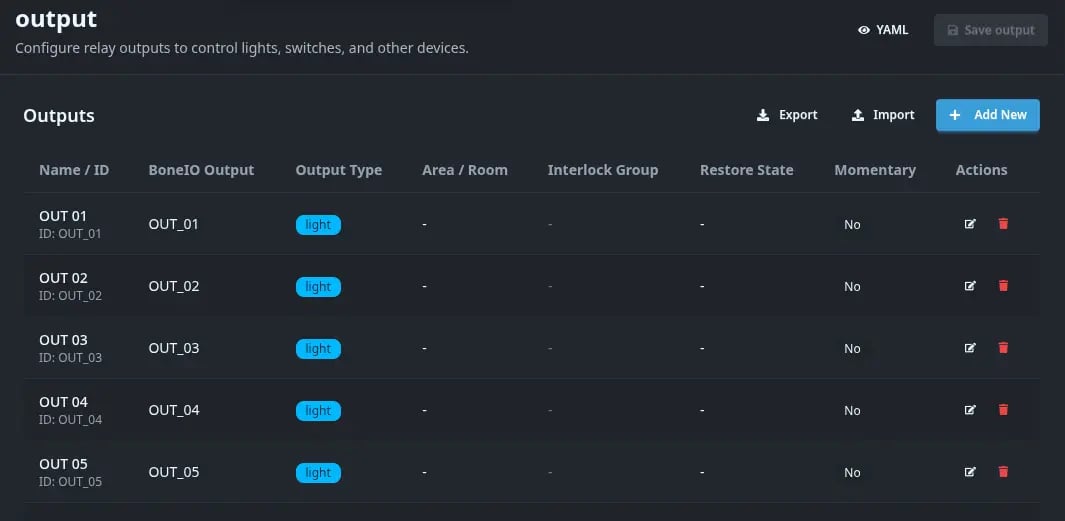
Task: Edit the OUT 01 output row
Action: point(969,224)
